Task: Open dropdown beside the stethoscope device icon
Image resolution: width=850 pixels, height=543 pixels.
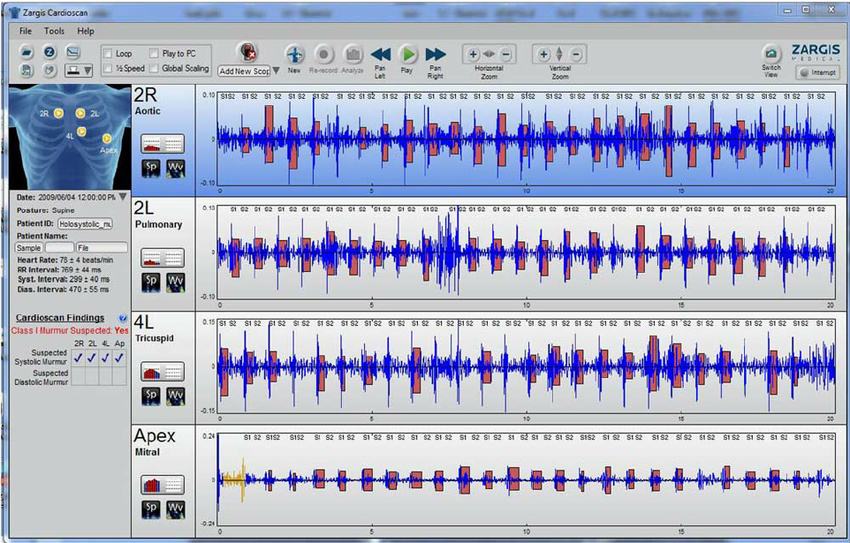Action: 89,70
